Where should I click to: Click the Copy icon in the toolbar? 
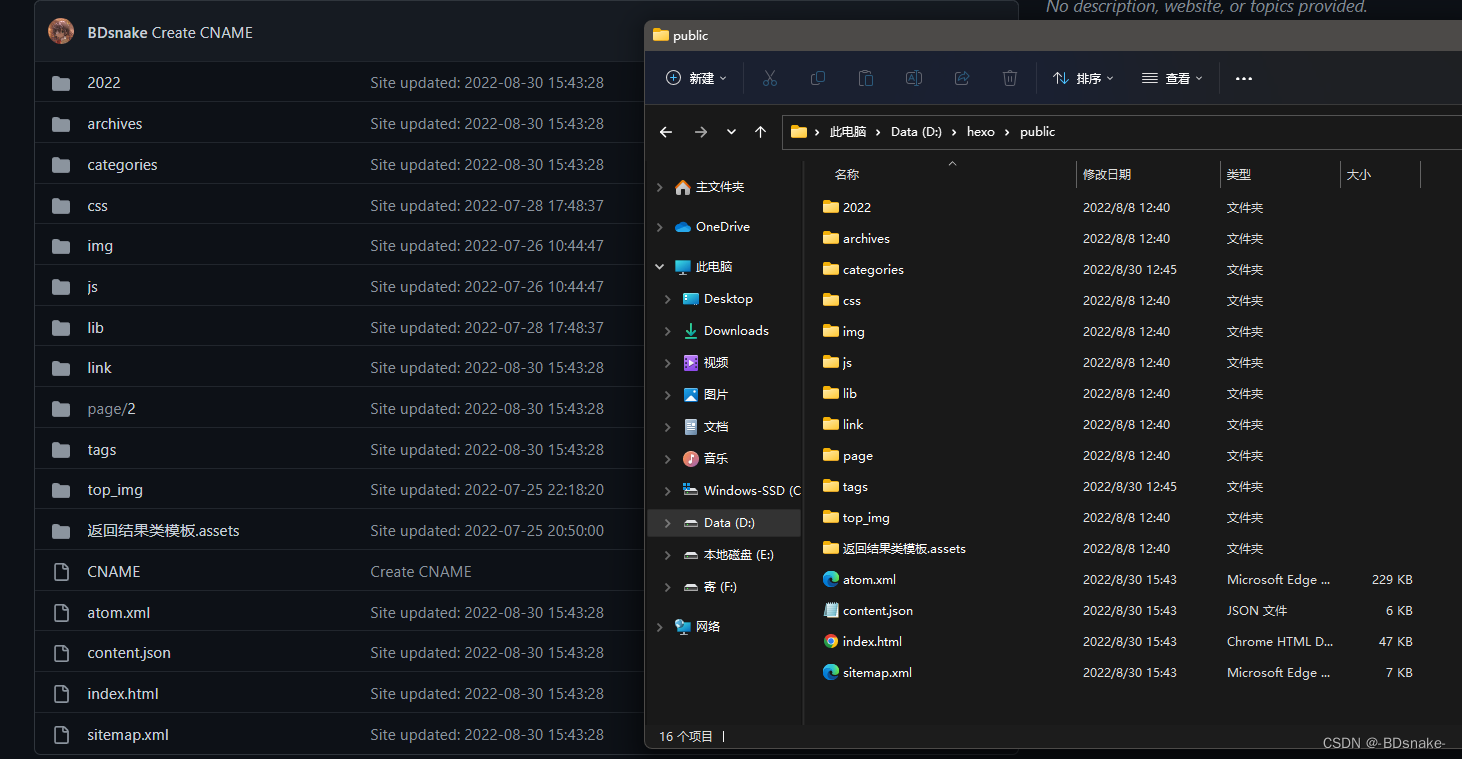(x=817, y=78)
